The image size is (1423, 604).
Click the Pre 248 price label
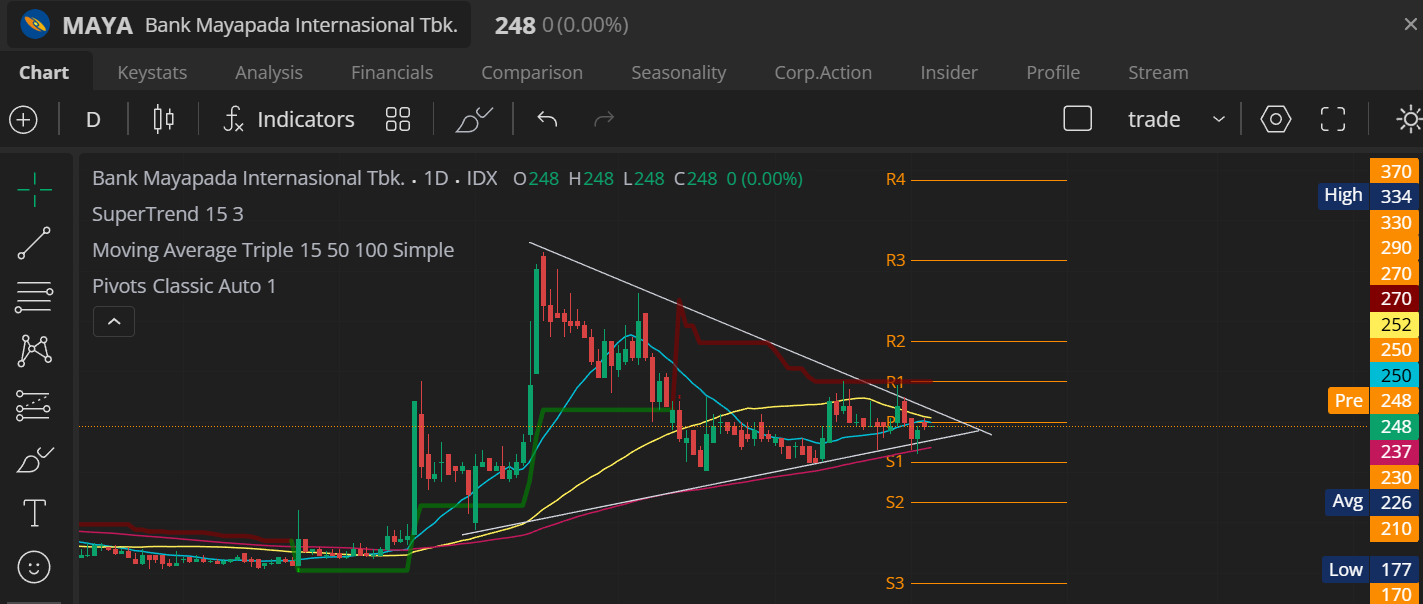[1374, 401]
